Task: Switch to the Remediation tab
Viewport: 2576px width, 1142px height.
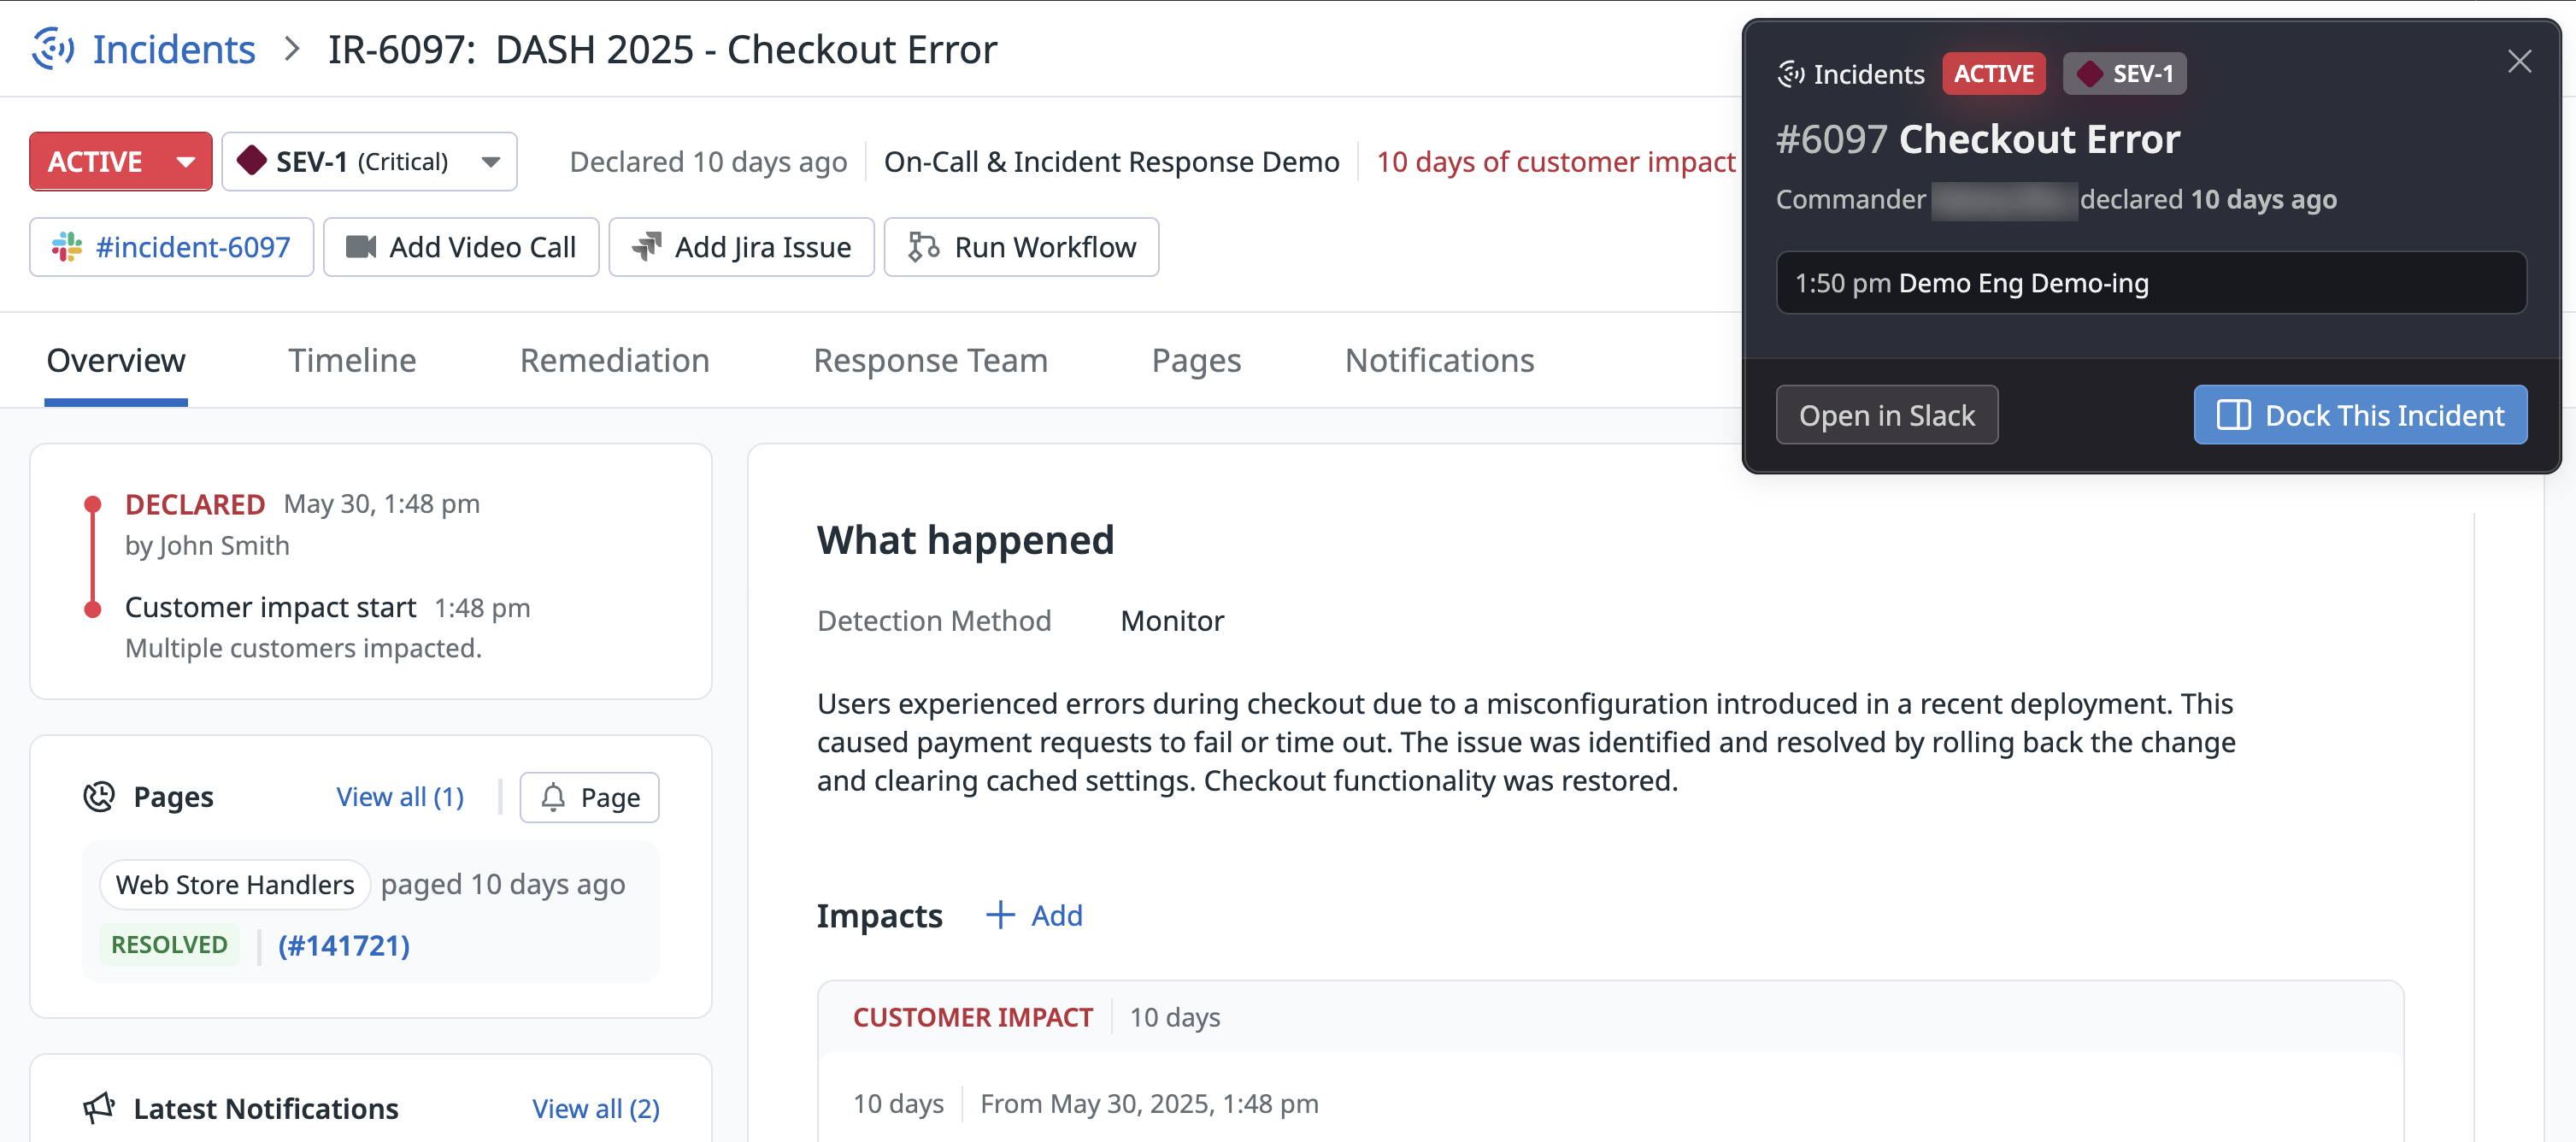Action: (614, 360)
